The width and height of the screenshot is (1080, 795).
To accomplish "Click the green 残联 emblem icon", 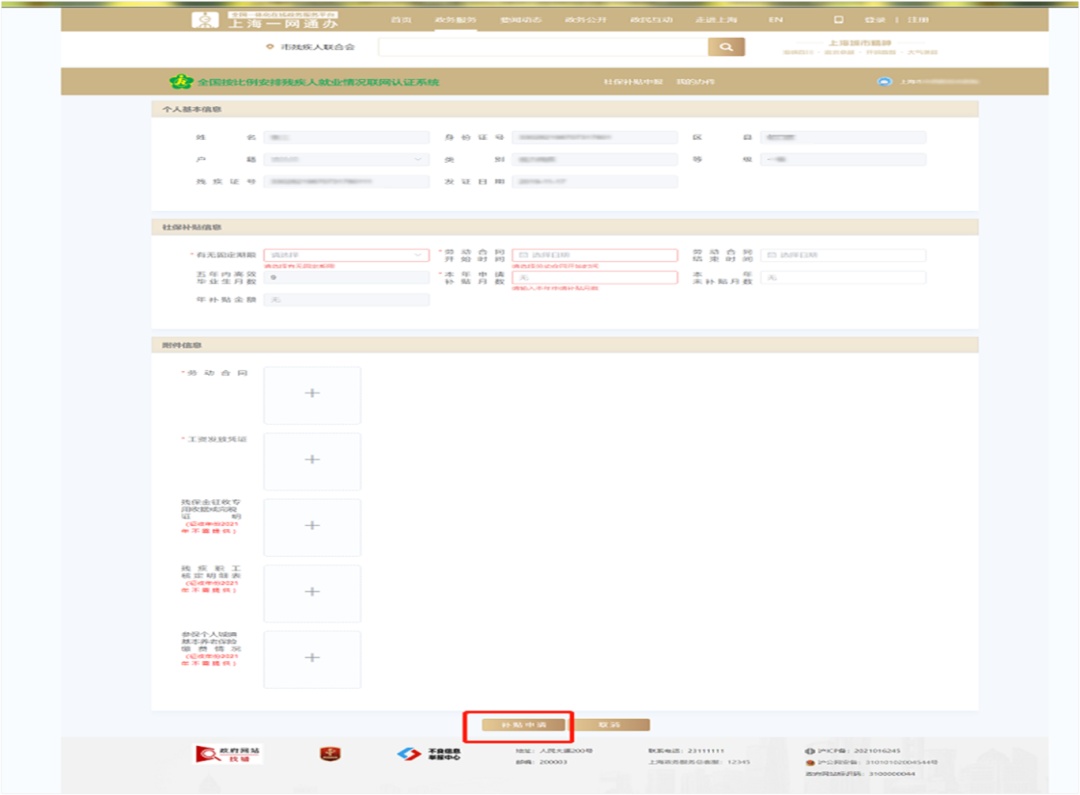I will coord(180,81).
